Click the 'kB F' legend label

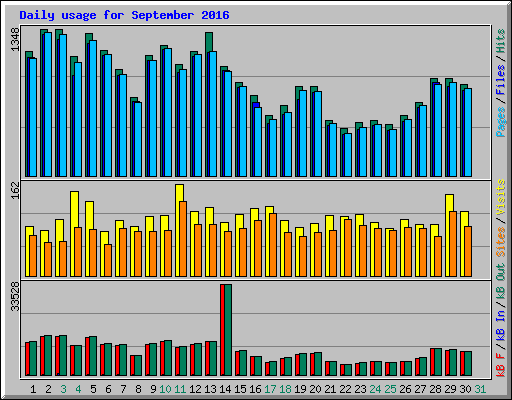[501, 364]
